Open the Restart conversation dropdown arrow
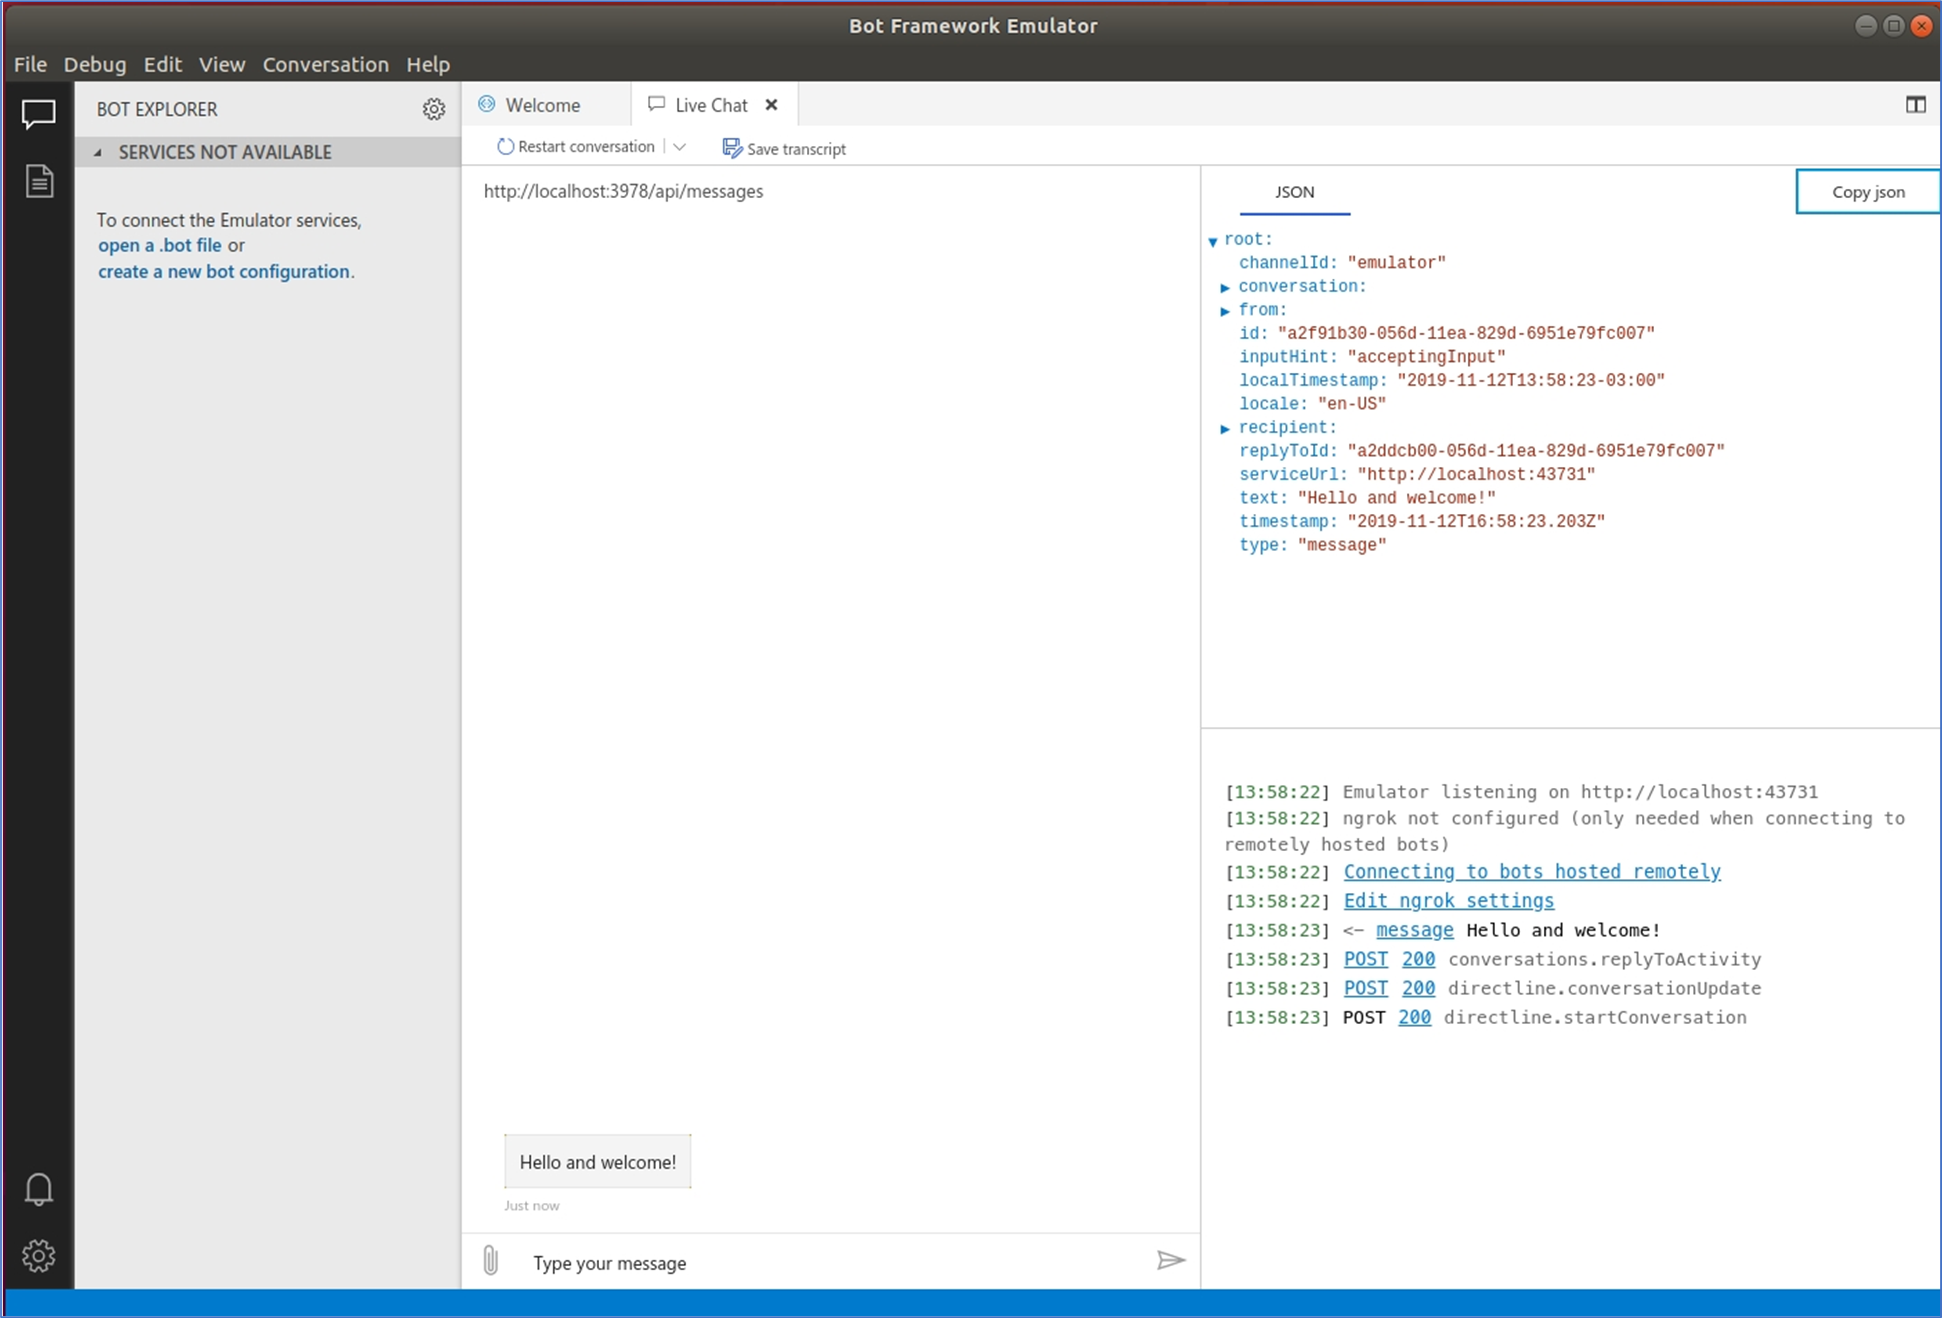Viewport: 1942px width, 1318px height. tap(680, 147)
